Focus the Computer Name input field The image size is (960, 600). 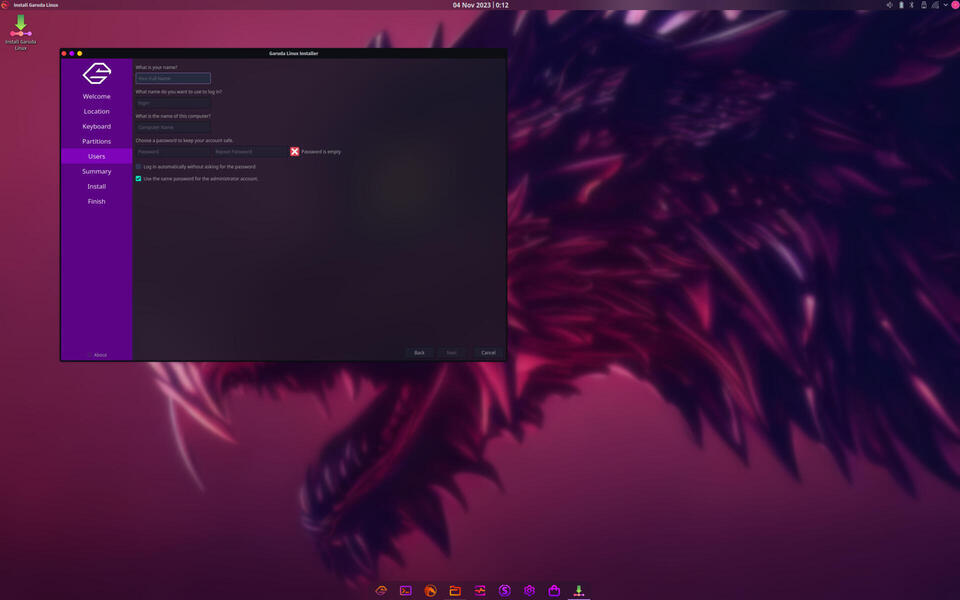173,127
